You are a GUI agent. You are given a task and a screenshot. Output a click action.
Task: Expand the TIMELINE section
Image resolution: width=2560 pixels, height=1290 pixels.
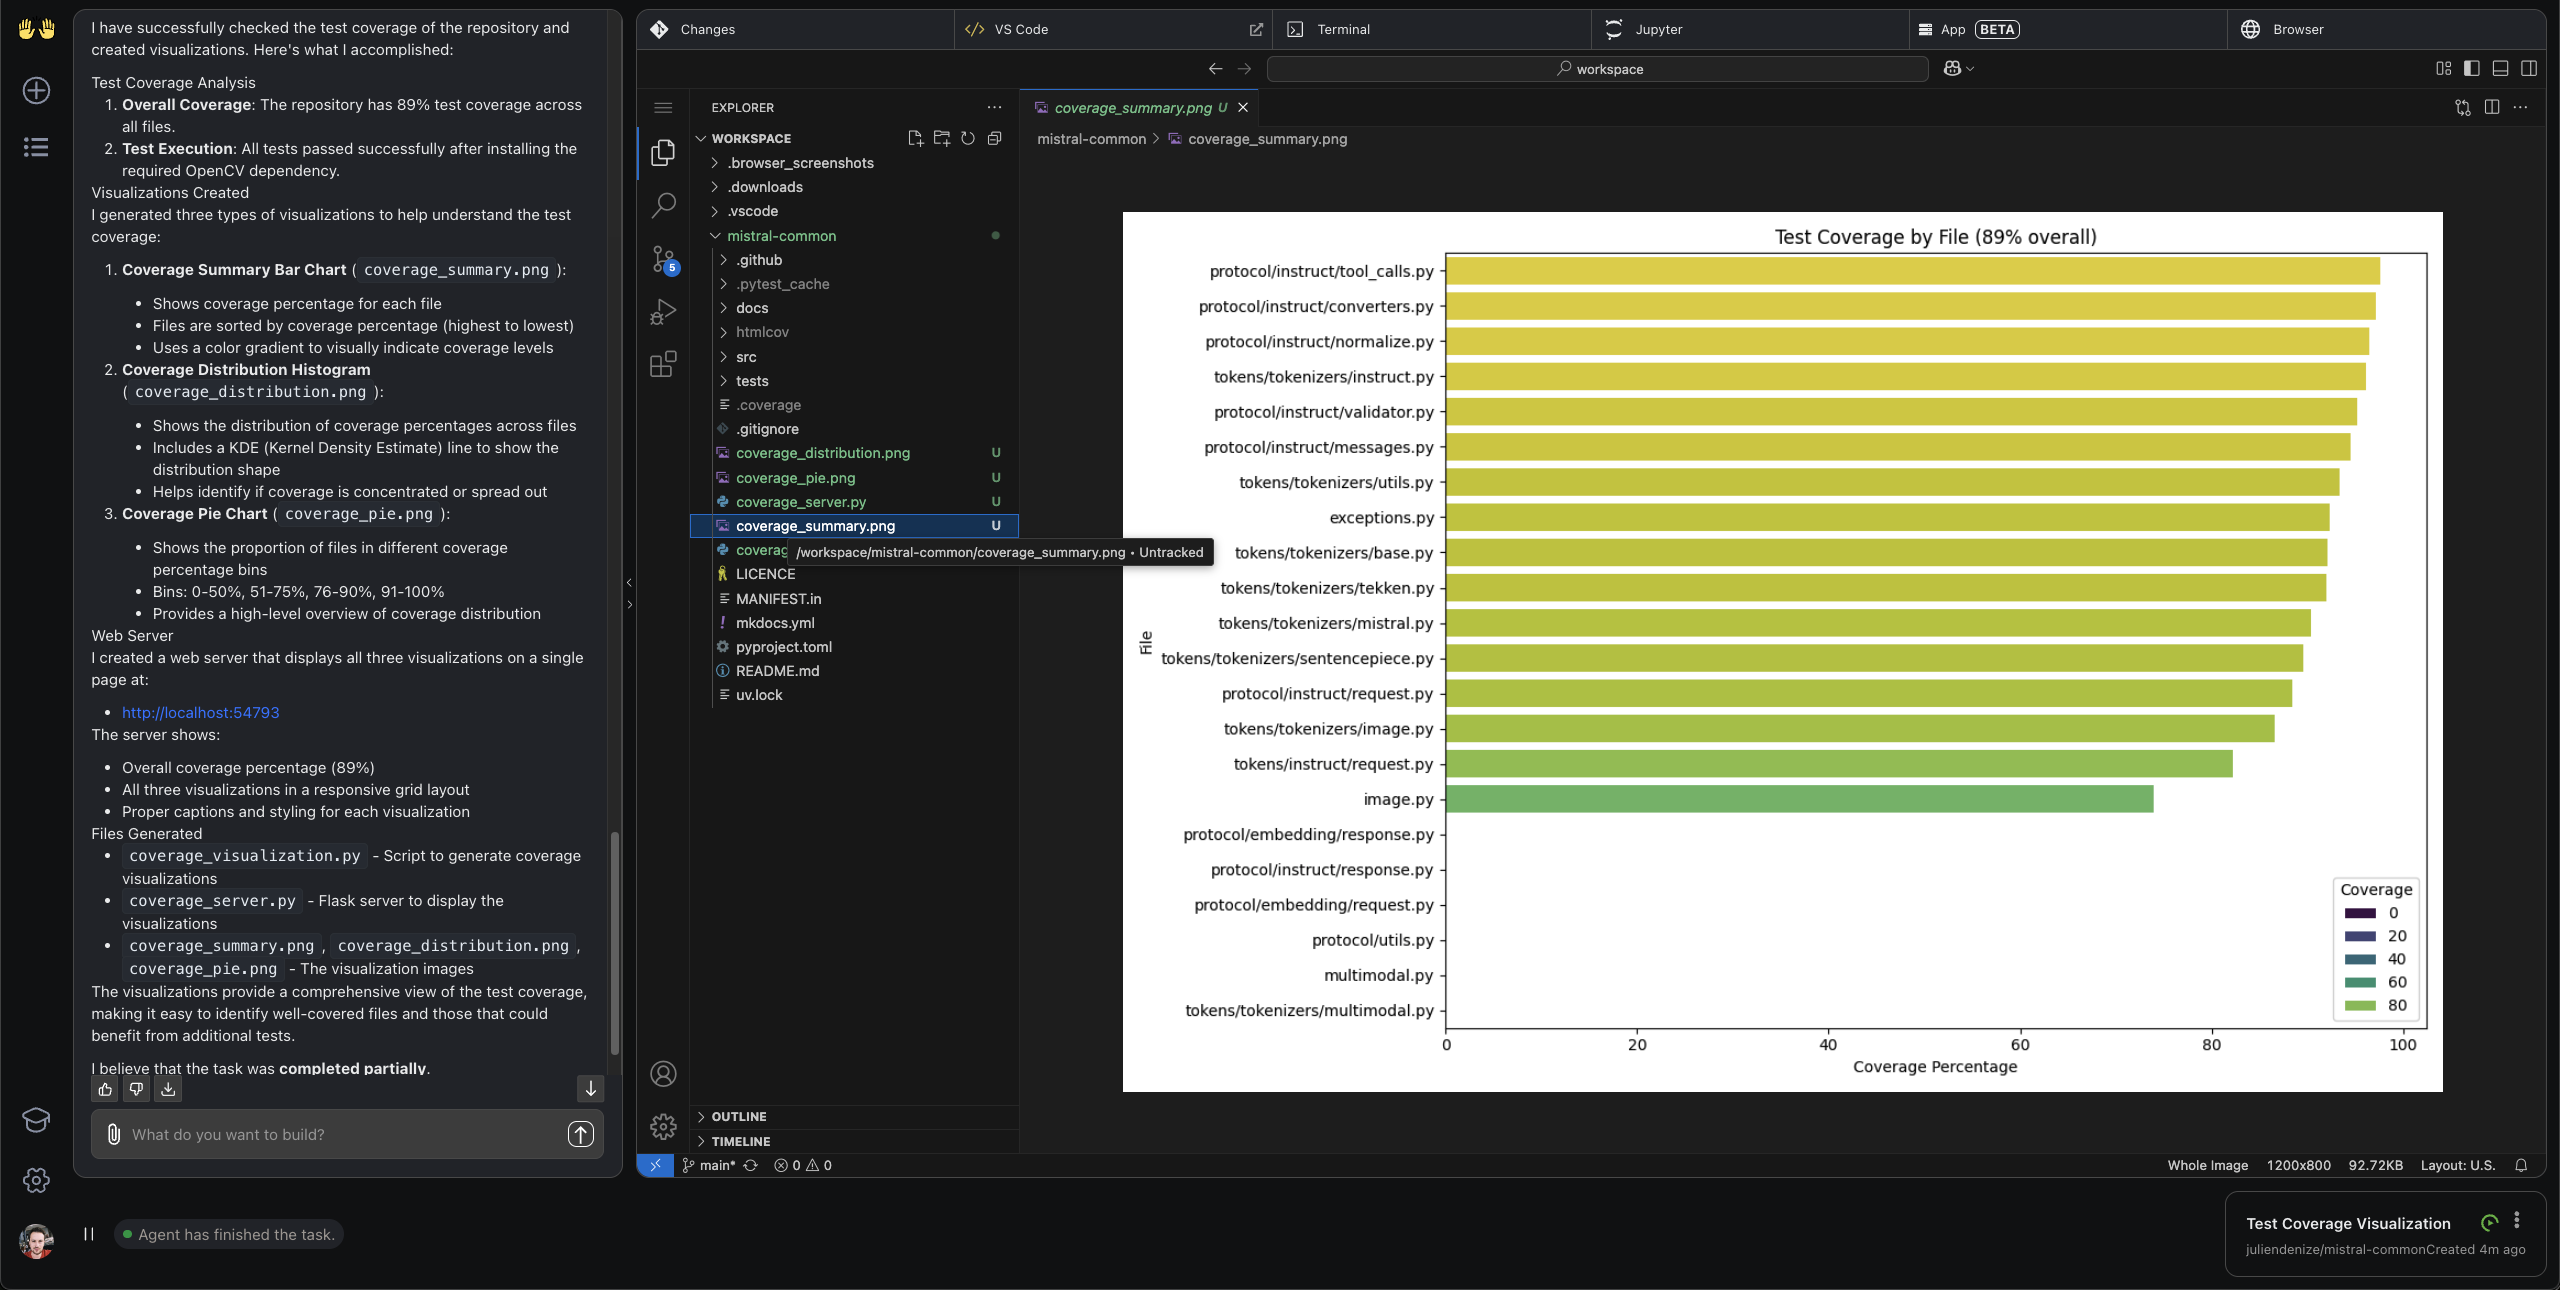point(740,1141)
